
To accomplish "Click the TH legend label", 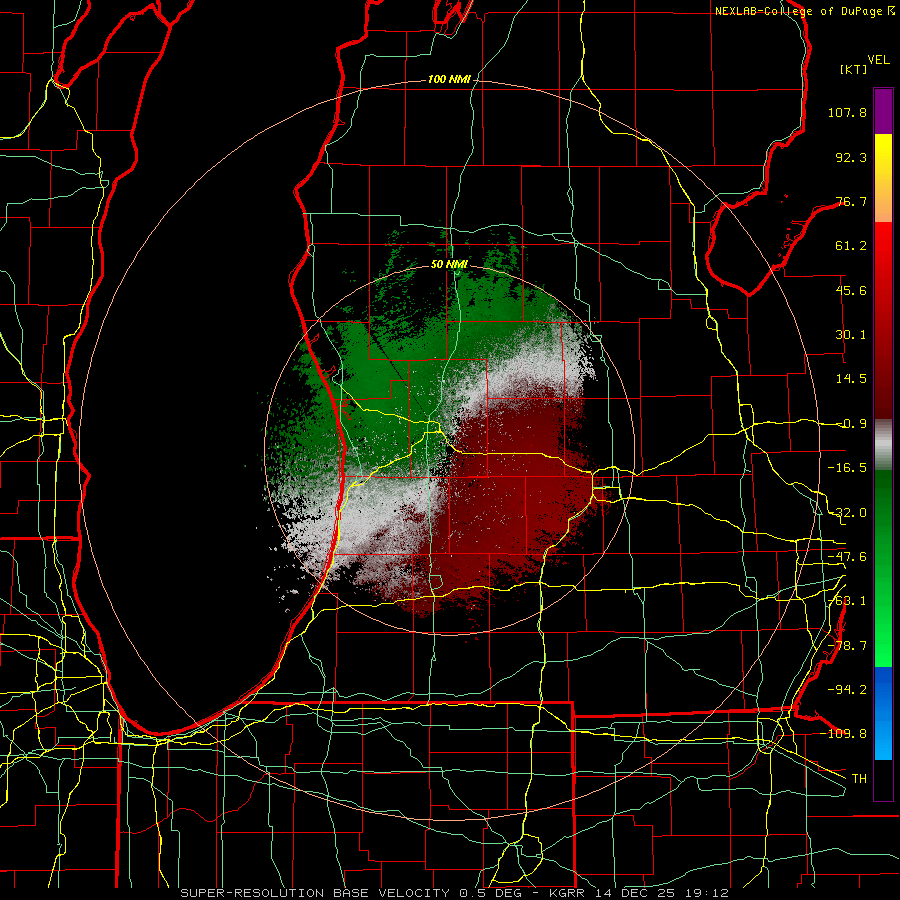I will 859,779.
